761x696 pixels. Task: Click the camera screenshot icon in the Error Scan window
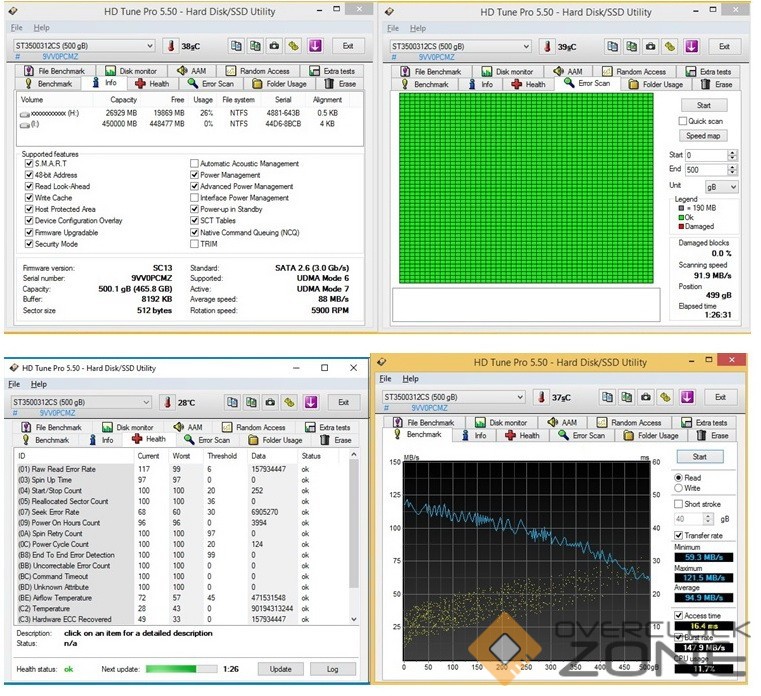(651, 46)
